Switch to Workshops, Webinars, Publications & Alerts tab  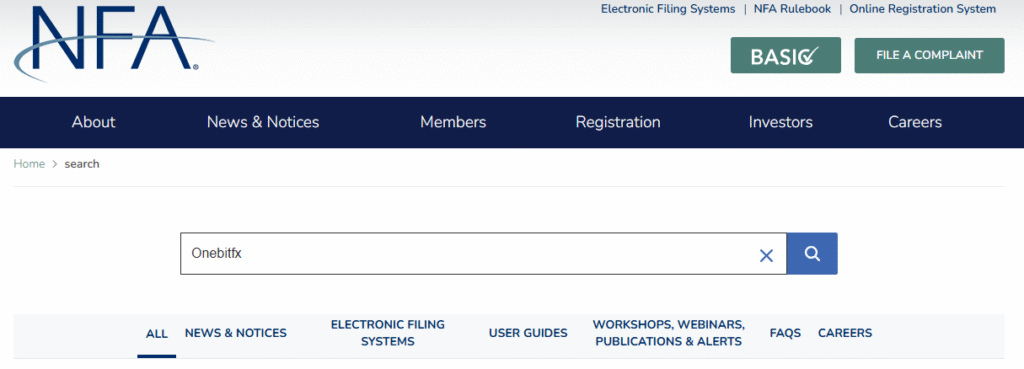tap(669, 333)
